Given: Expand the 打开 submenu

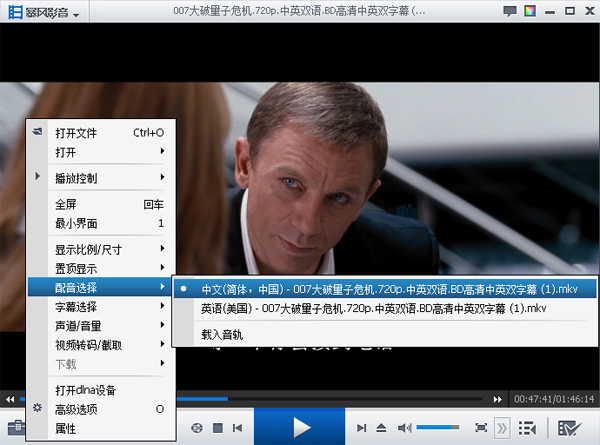Looking at the screenshot, I should coord(102,152).
